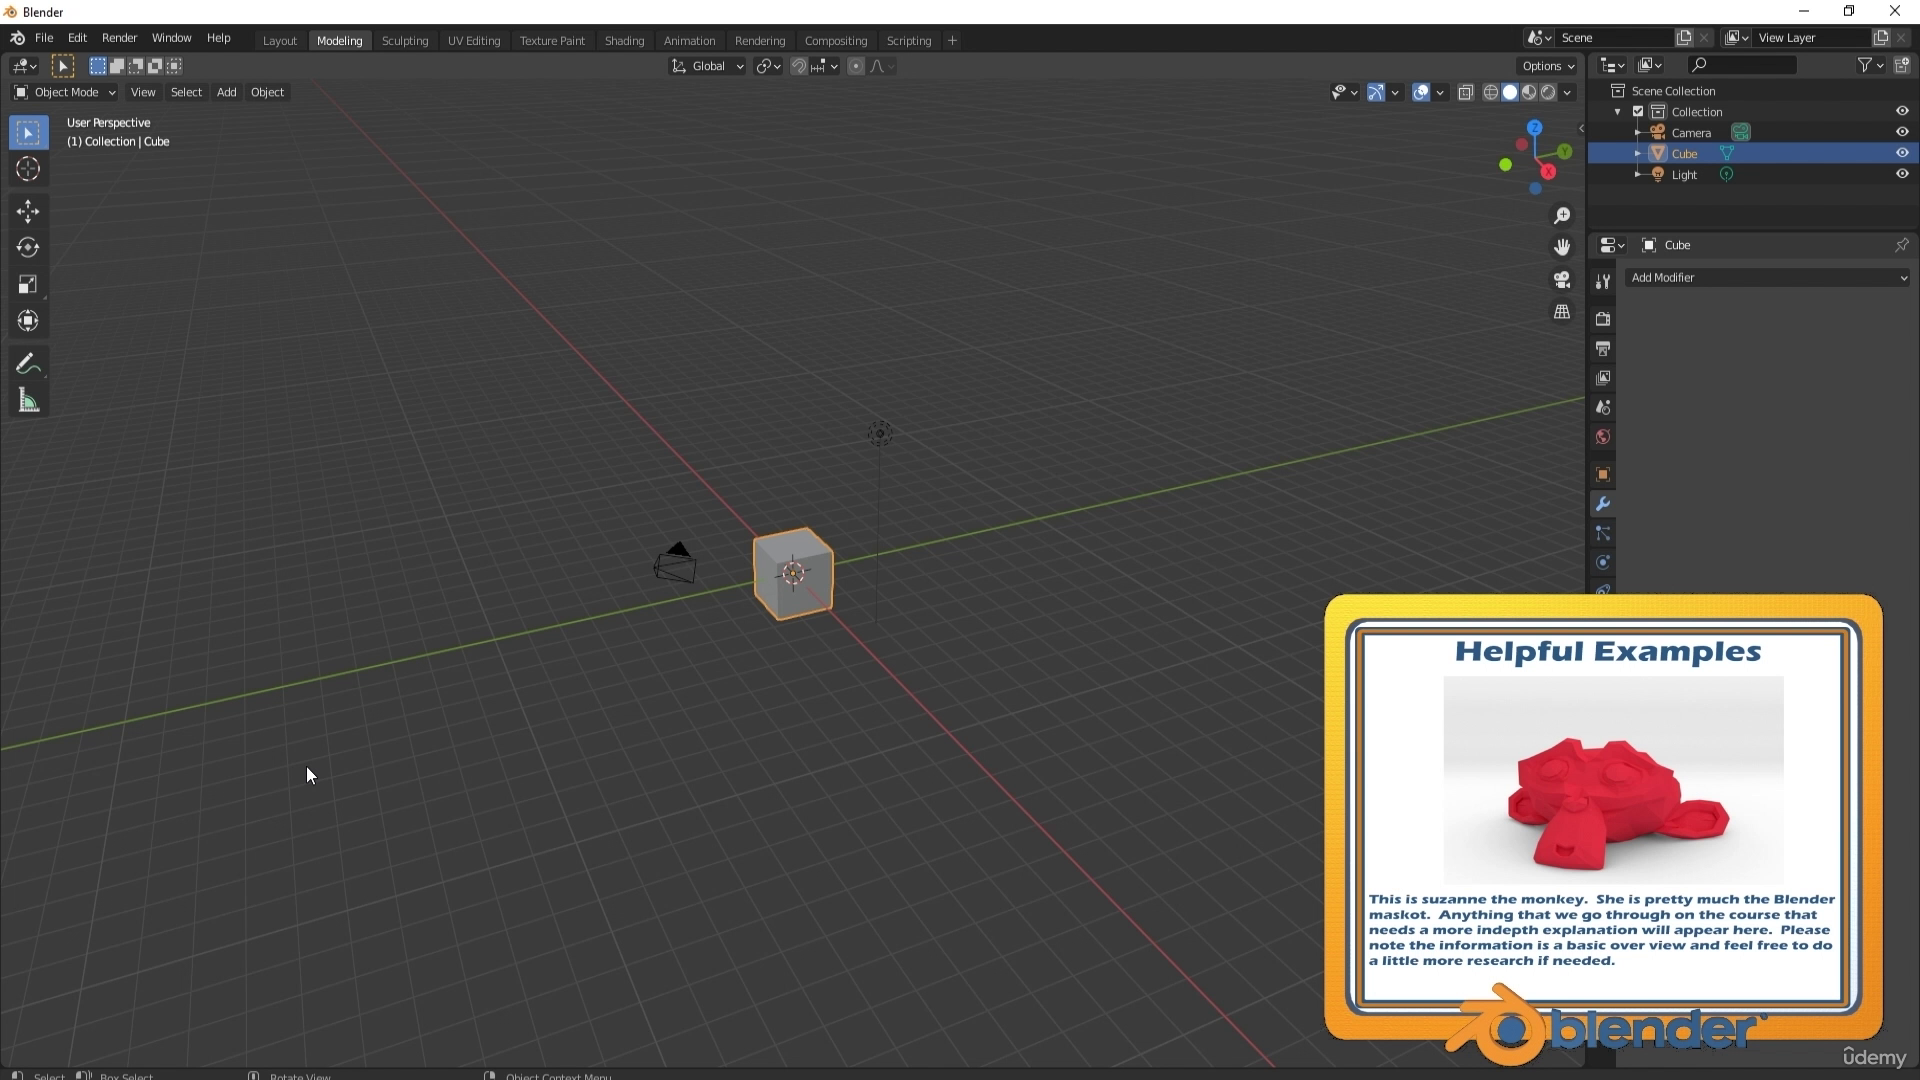The width and height of the screenshot is (1920, 1080).
Task: Toggle proportional editing
Action: [856, 66]
